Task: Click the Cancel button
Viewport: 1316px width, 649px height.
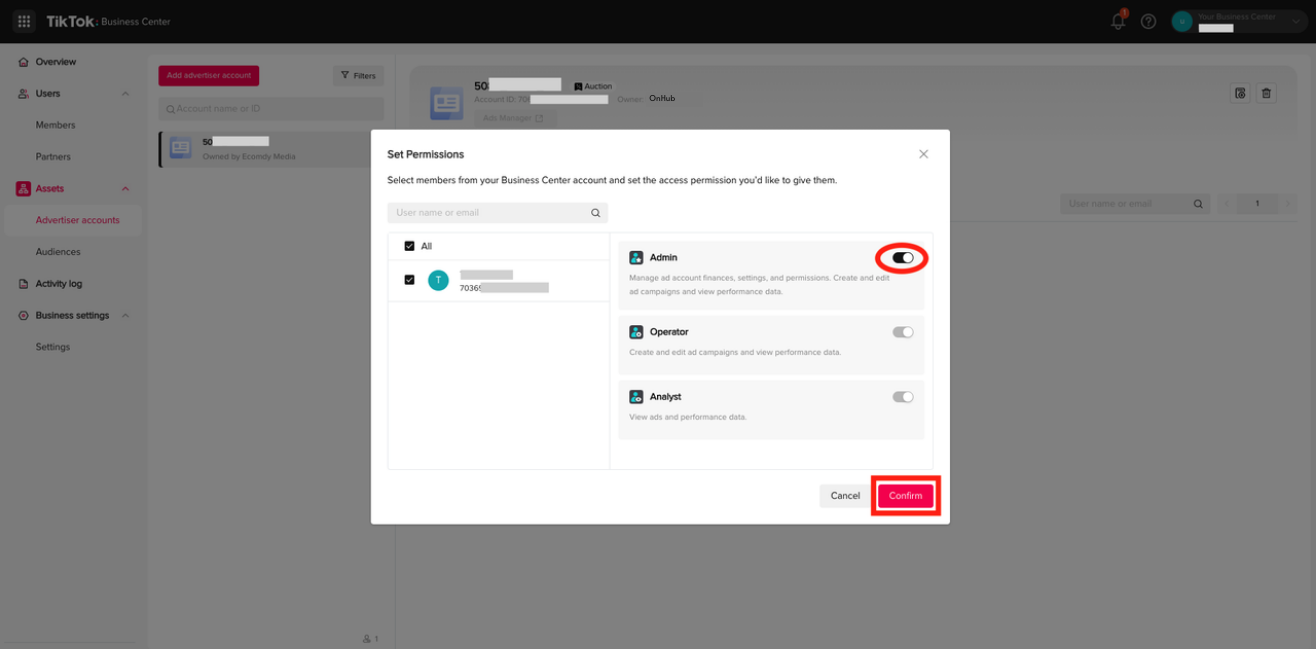Action: [x=845, y=496]
